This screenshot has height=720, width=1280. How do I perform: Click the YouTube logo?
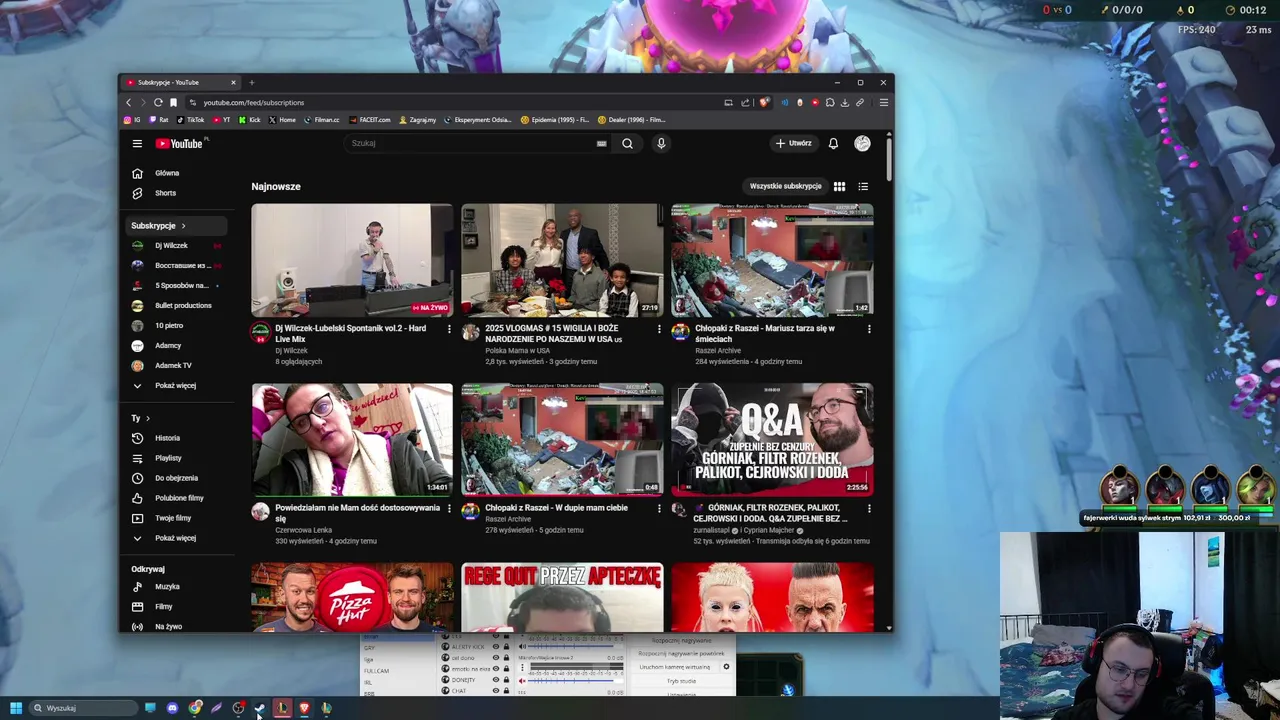click(x=179, y=143)
